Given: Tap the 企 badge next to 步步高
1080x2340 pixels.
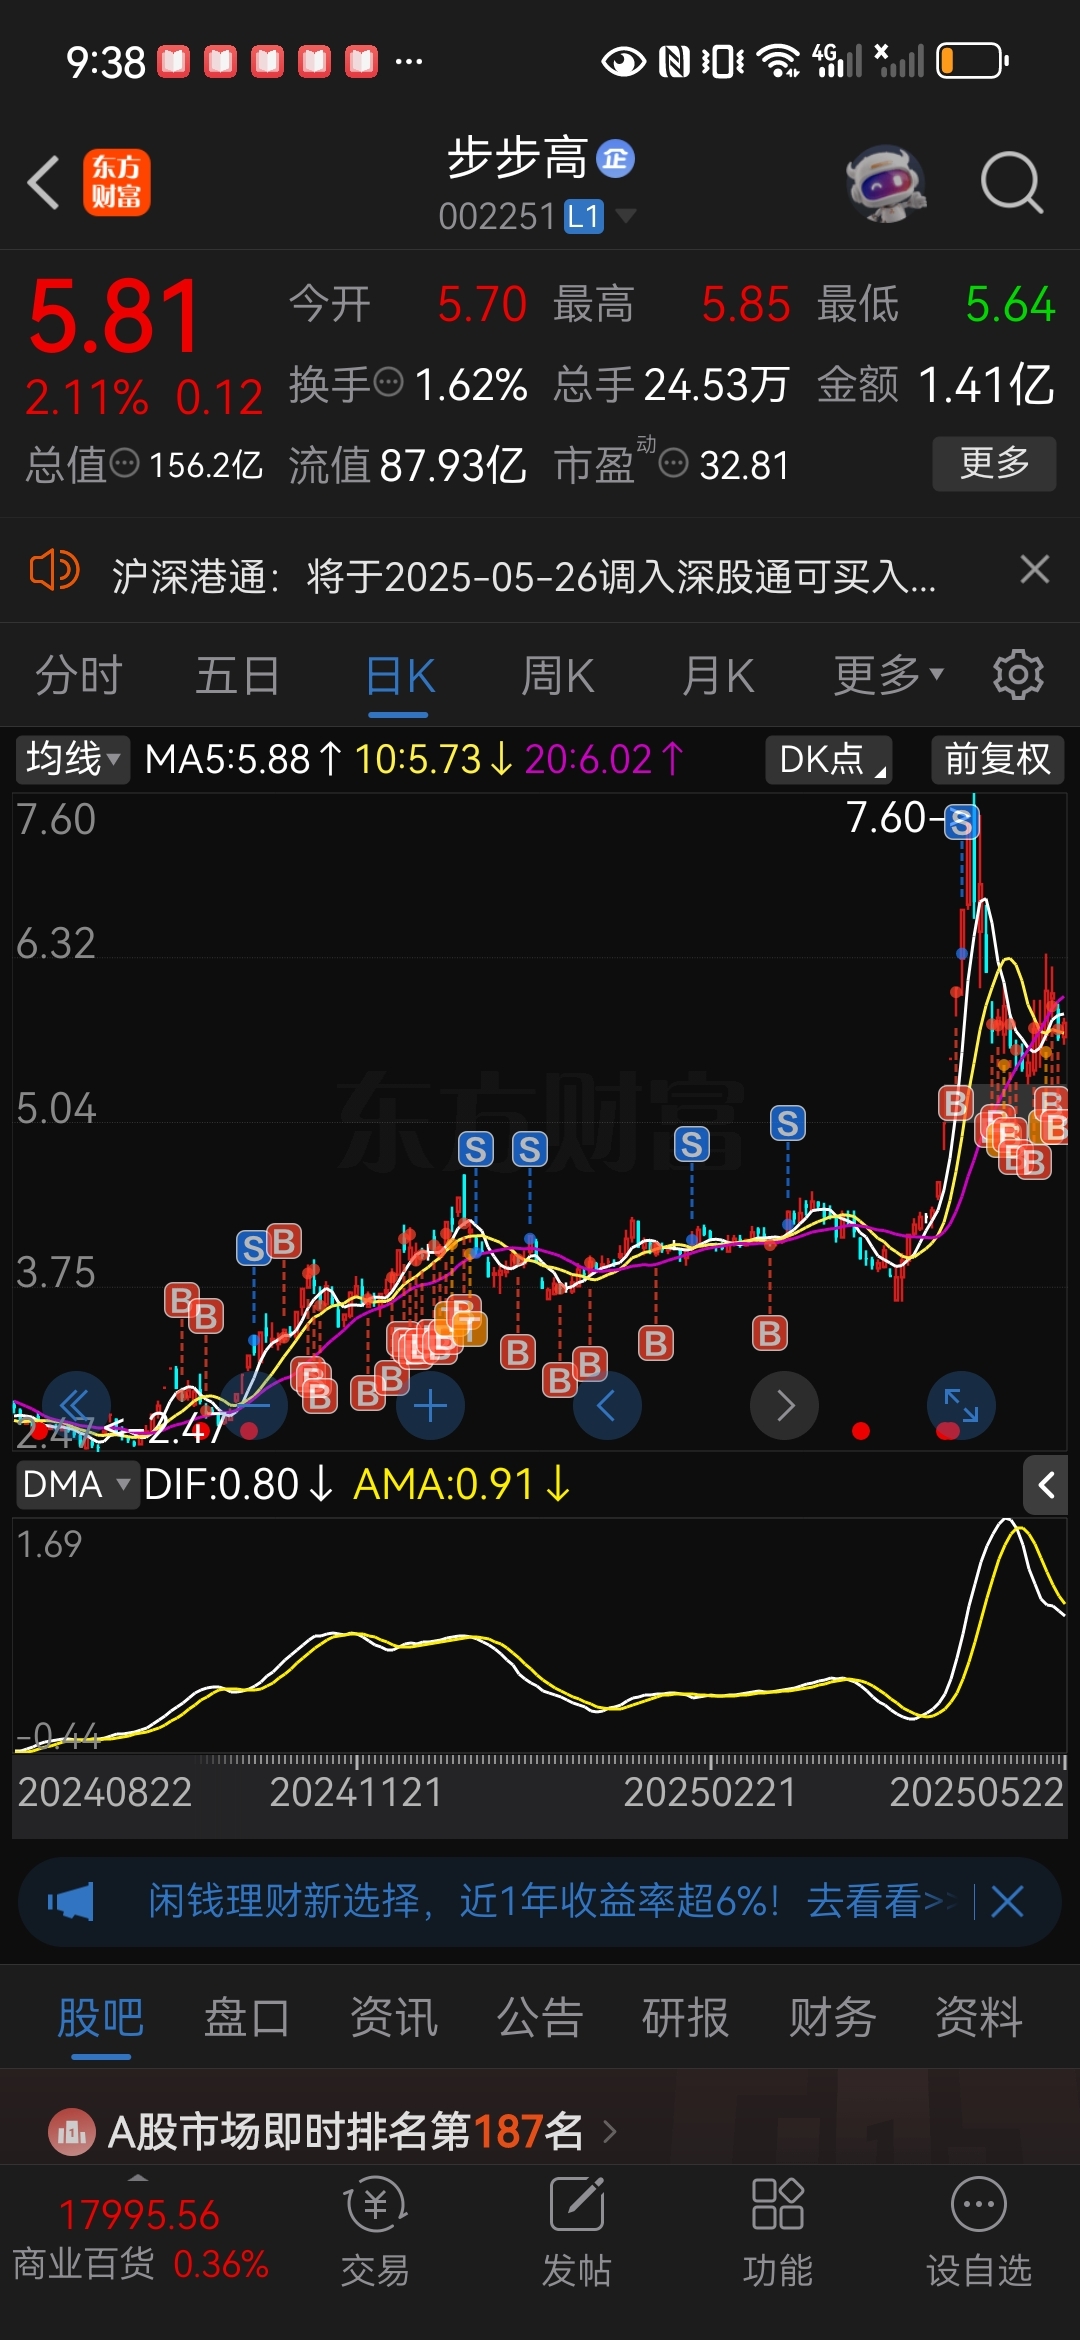Looking at the screenshot, I should click(x=615, y=158).
